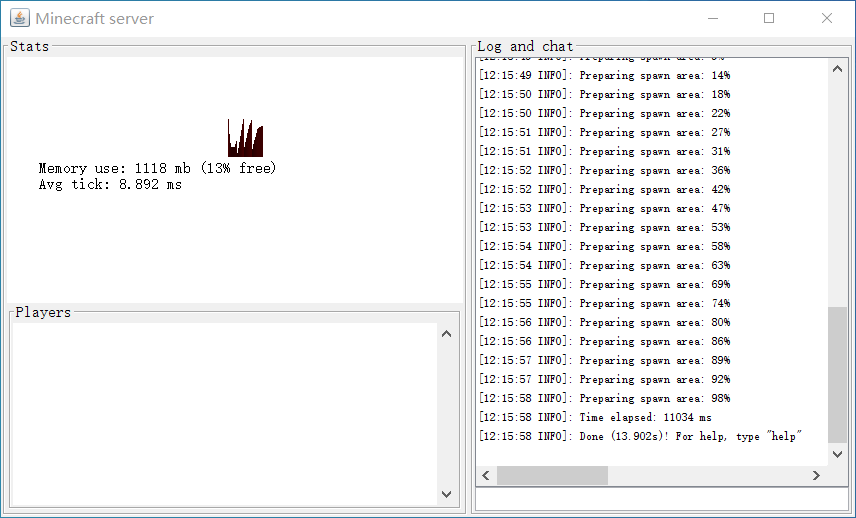Click log line "Preparing spawn area: 80%"
The image size is (856, 518).
pyautogui.click(x=604, y=322)
